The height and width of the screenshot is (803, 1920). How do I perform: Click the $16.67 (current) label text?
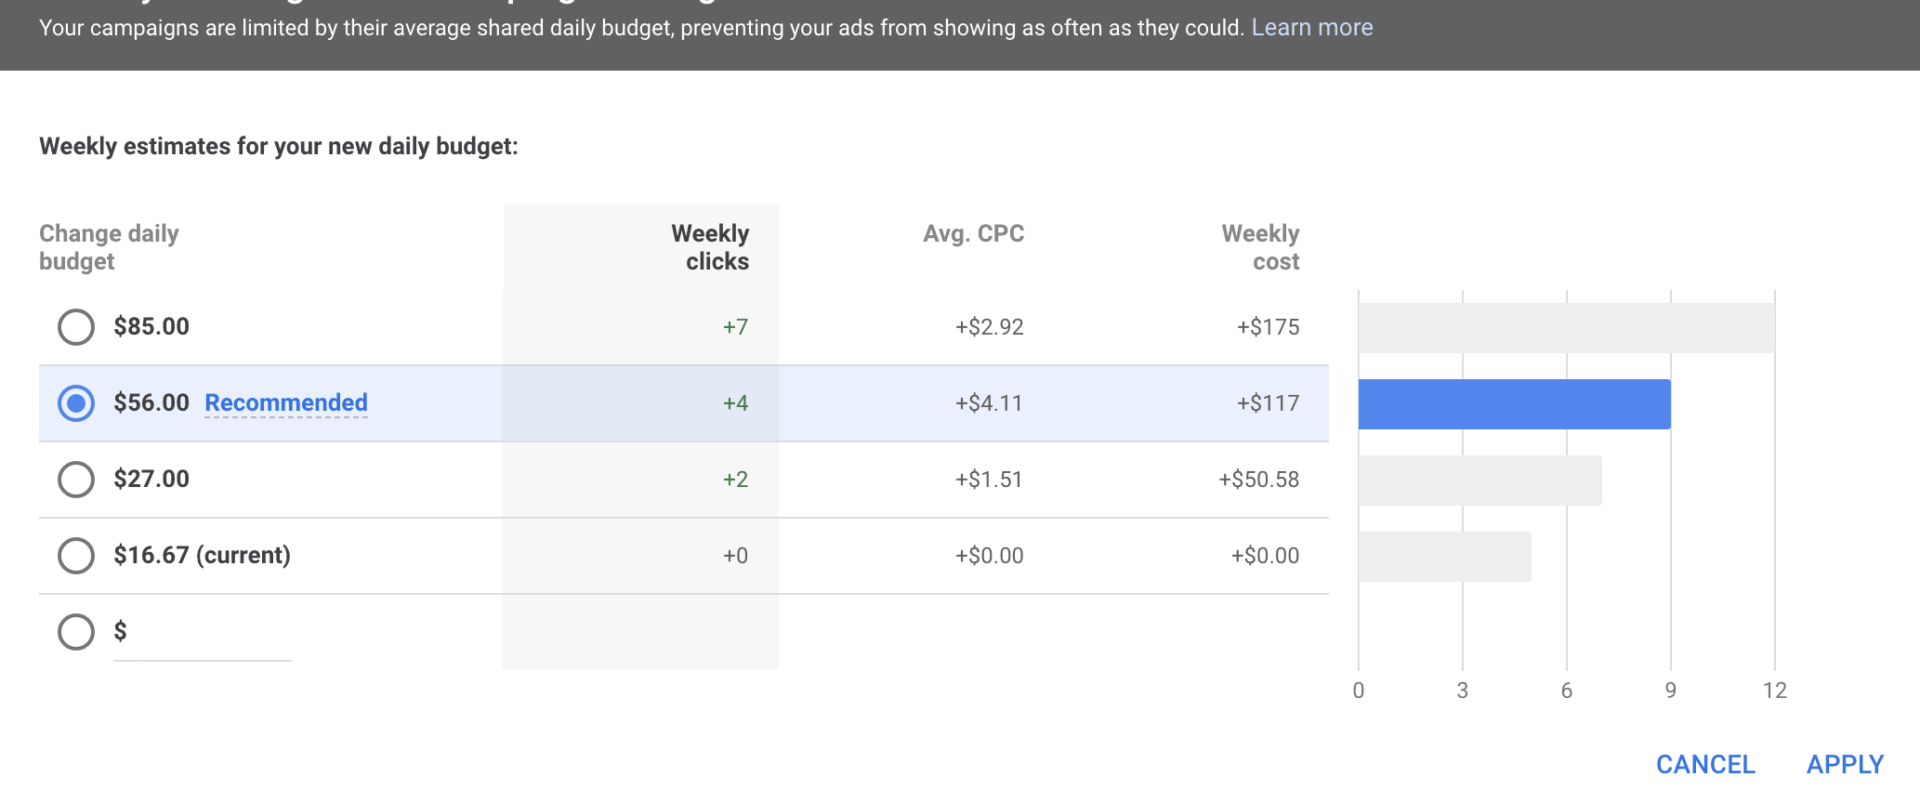(202, 555)
